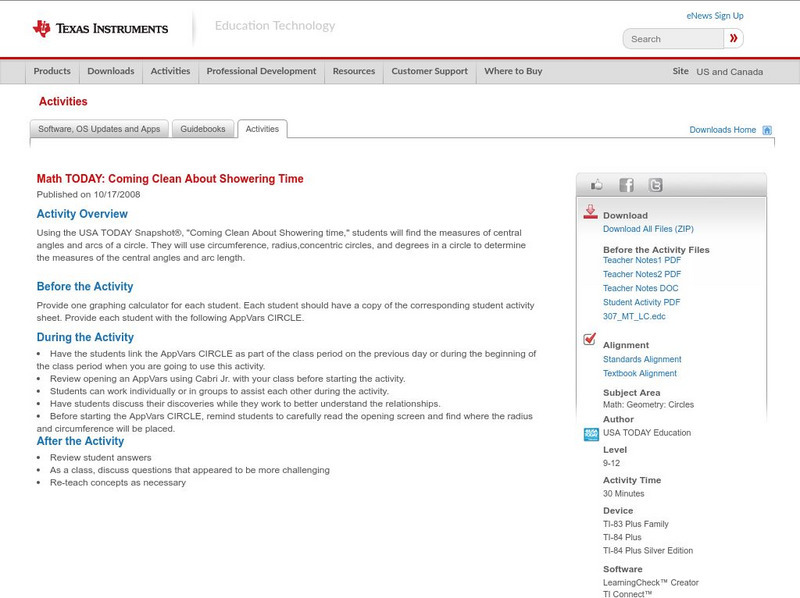Download the 307_MT_LC.edc file
800x598 pixels.
[634, 316]
